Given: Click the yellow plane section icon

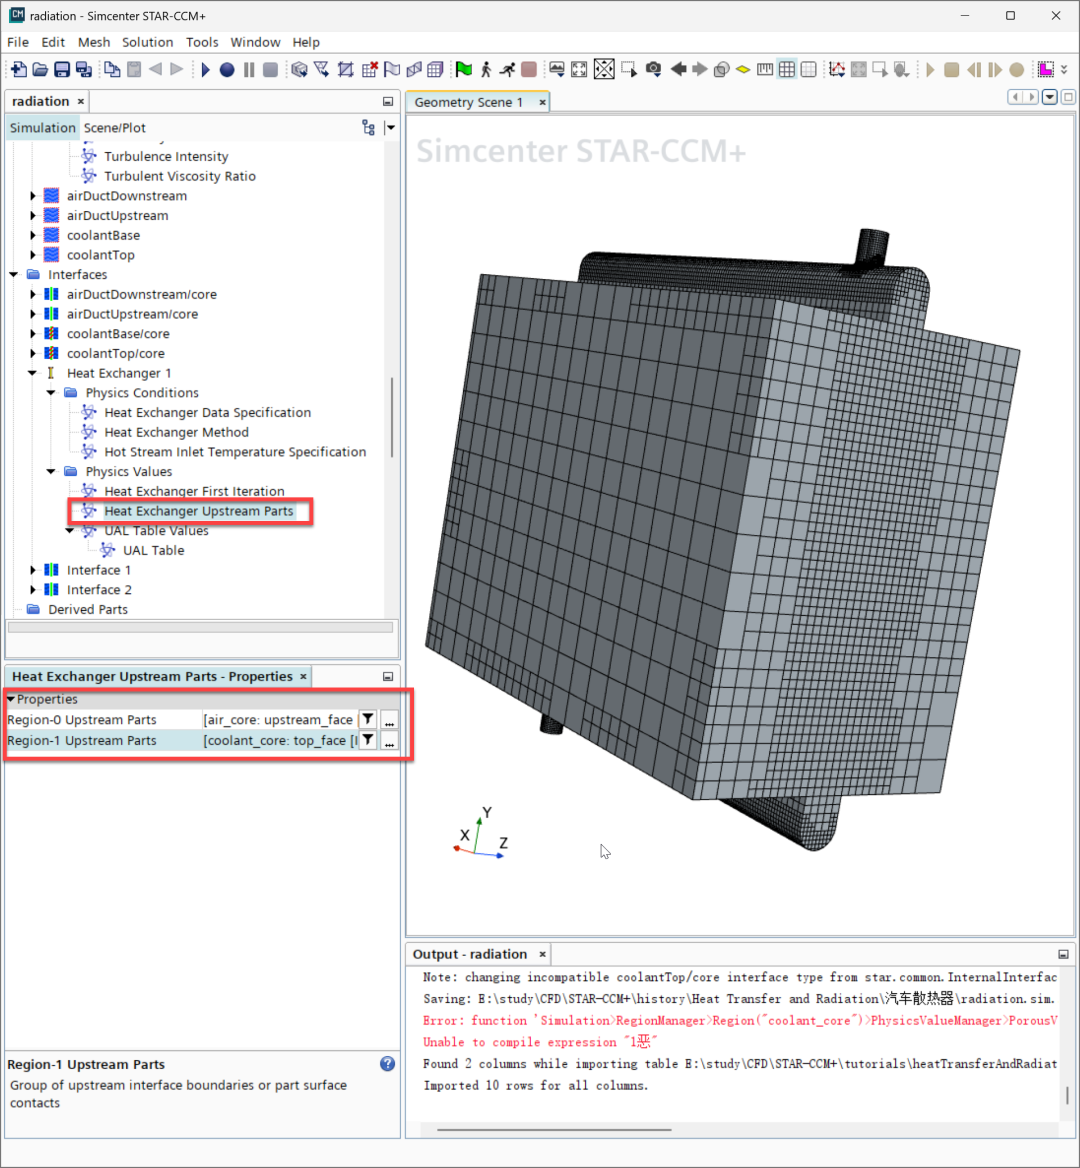Looking at the screenshot, I should coord(743,69).
